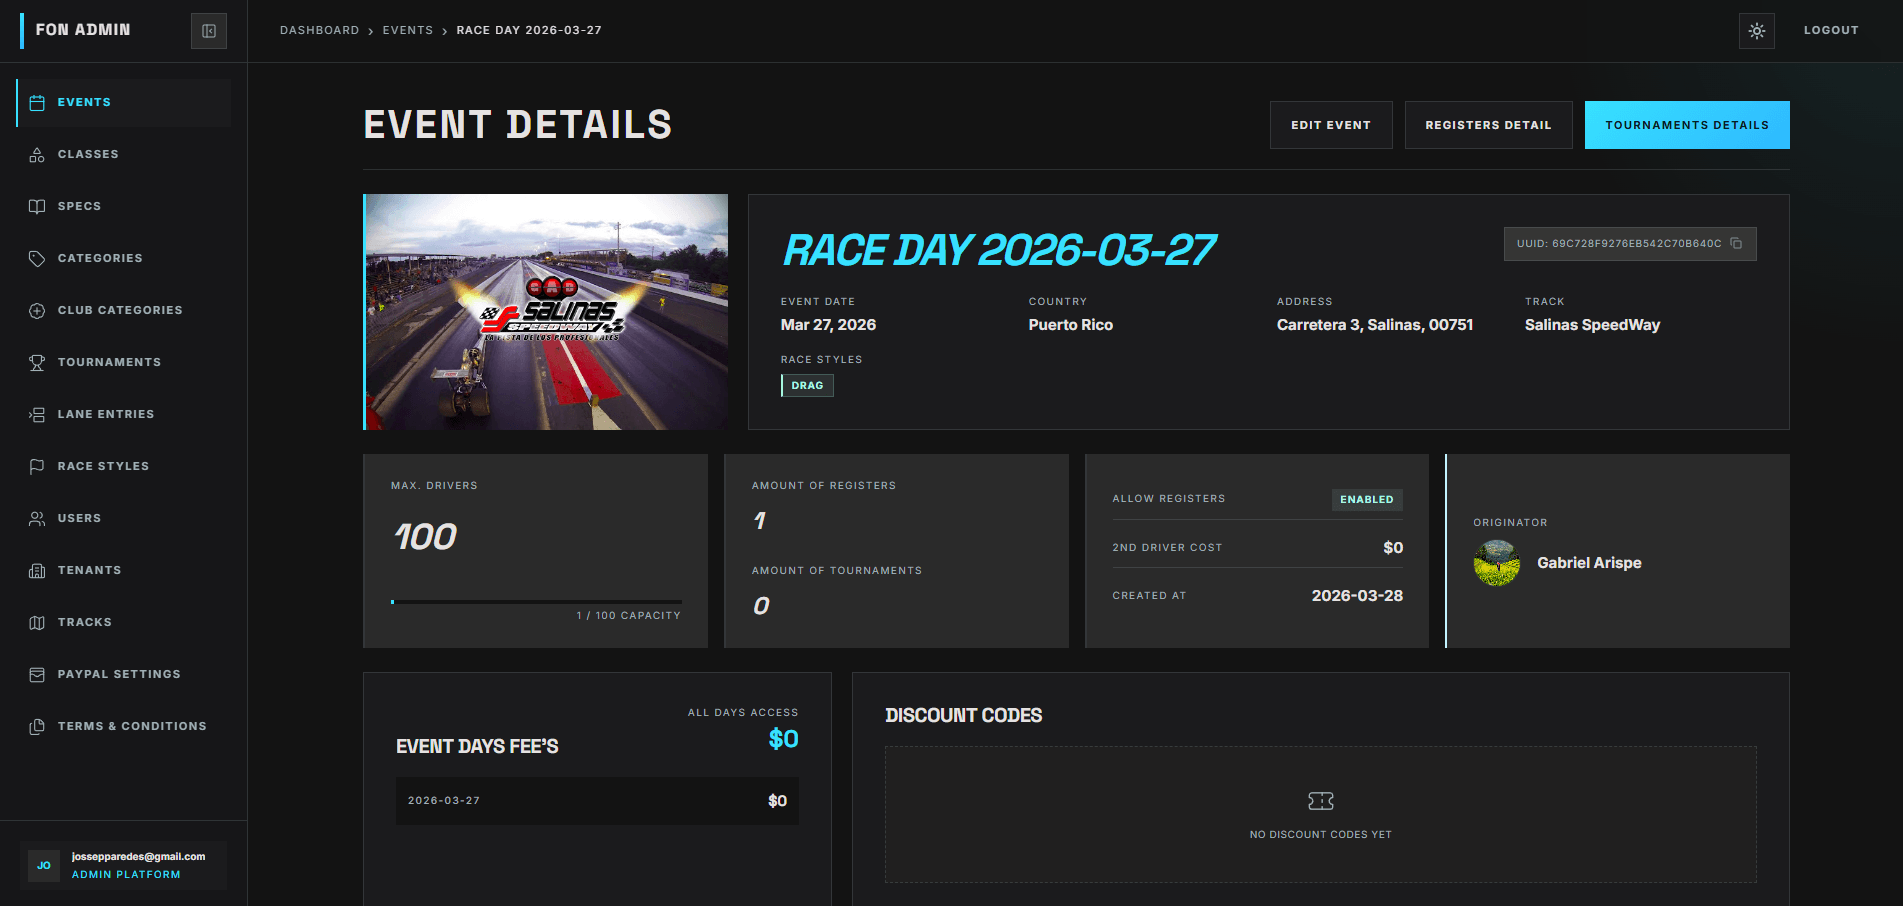Open Registers Detail
1903x906 pixels.
click(x=1488, y=125)
